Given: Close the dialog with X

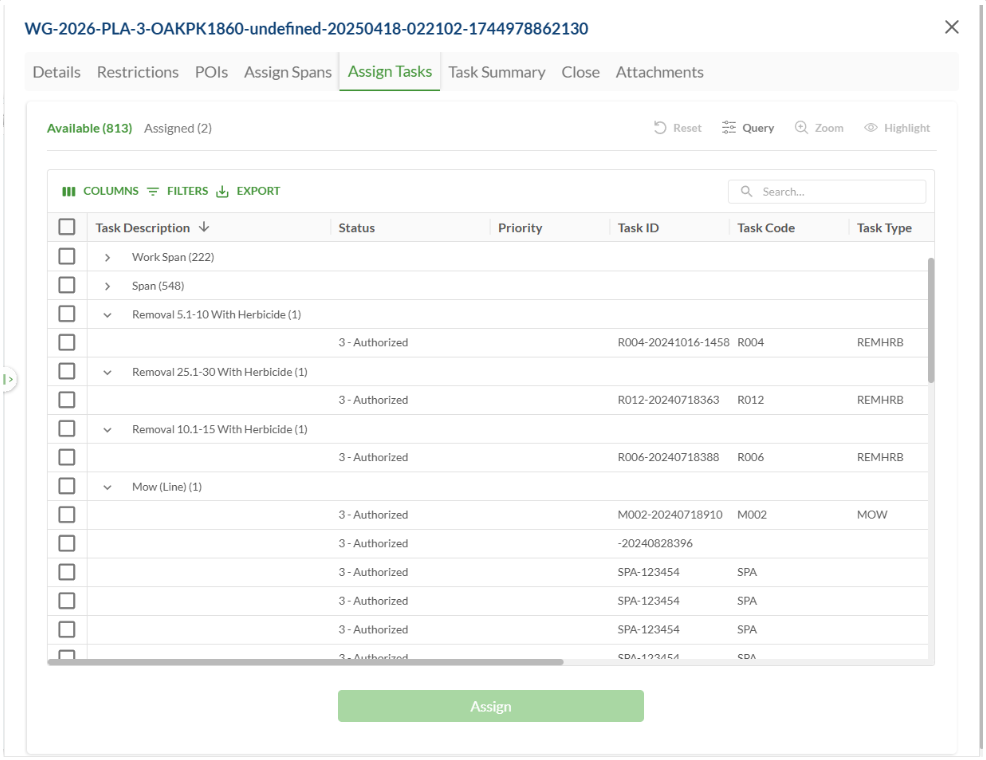Looking at the screenshot, I should coord(952,27).
